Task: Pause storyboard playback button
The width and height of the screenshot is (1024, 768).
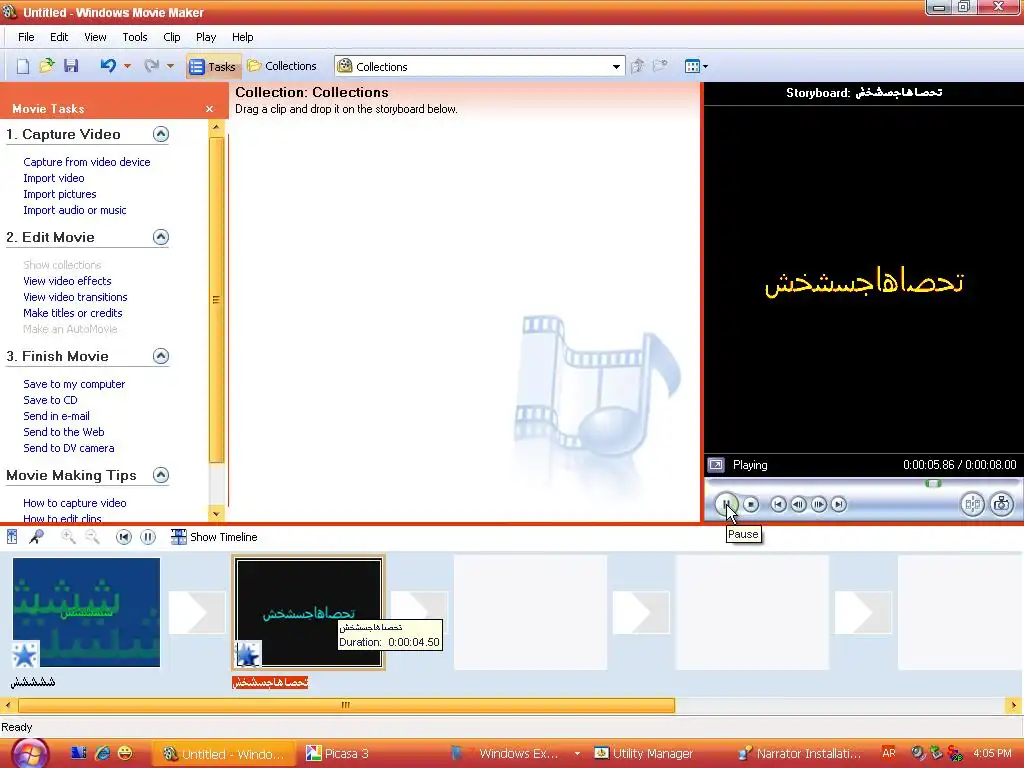Action: click(x=148, y=537)
